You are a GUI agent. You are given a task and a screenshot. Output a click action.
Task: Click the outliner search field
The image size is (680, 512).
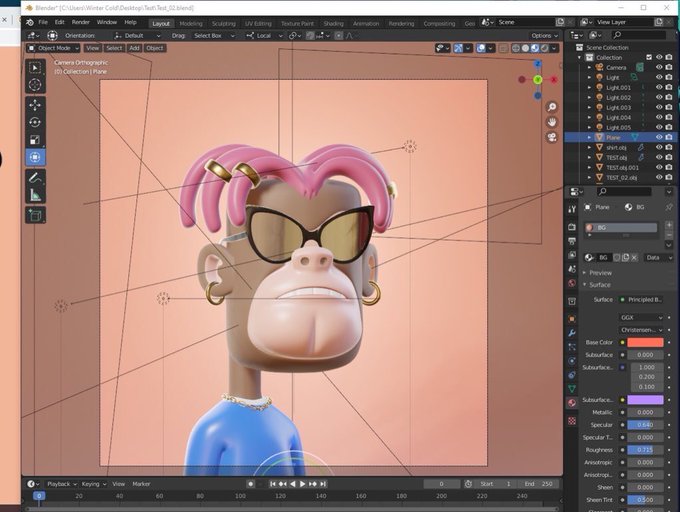(x=638, y=35)
